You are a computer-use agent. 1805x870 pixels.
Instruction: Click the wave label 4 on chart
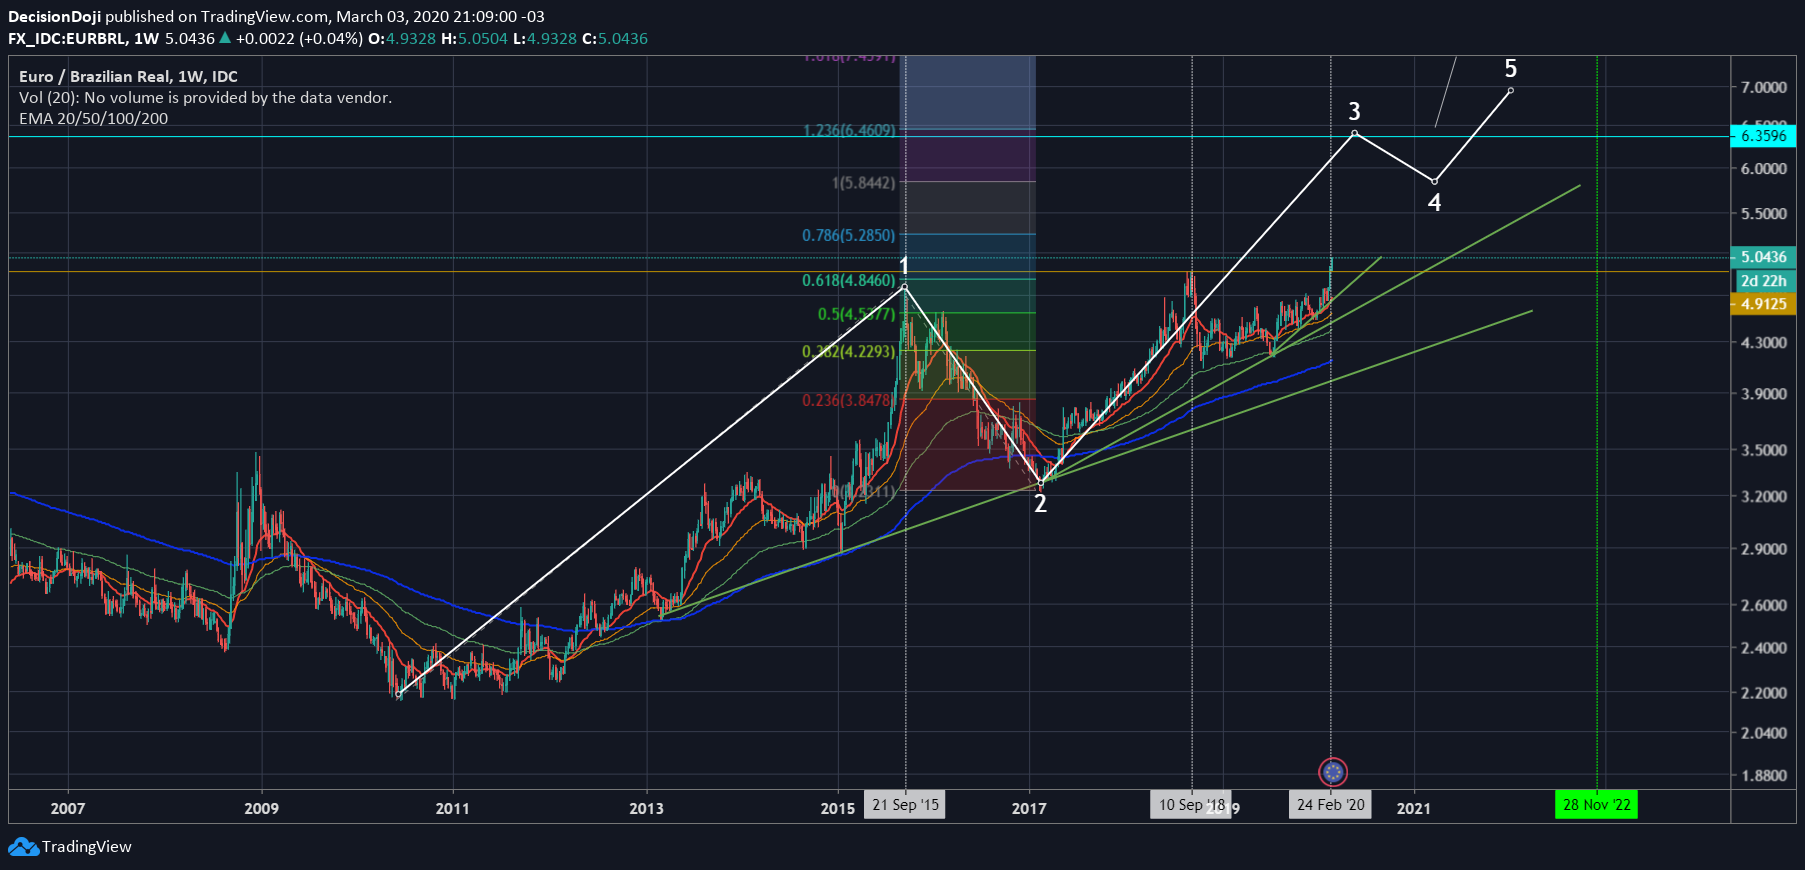(x=1434, y=202)
